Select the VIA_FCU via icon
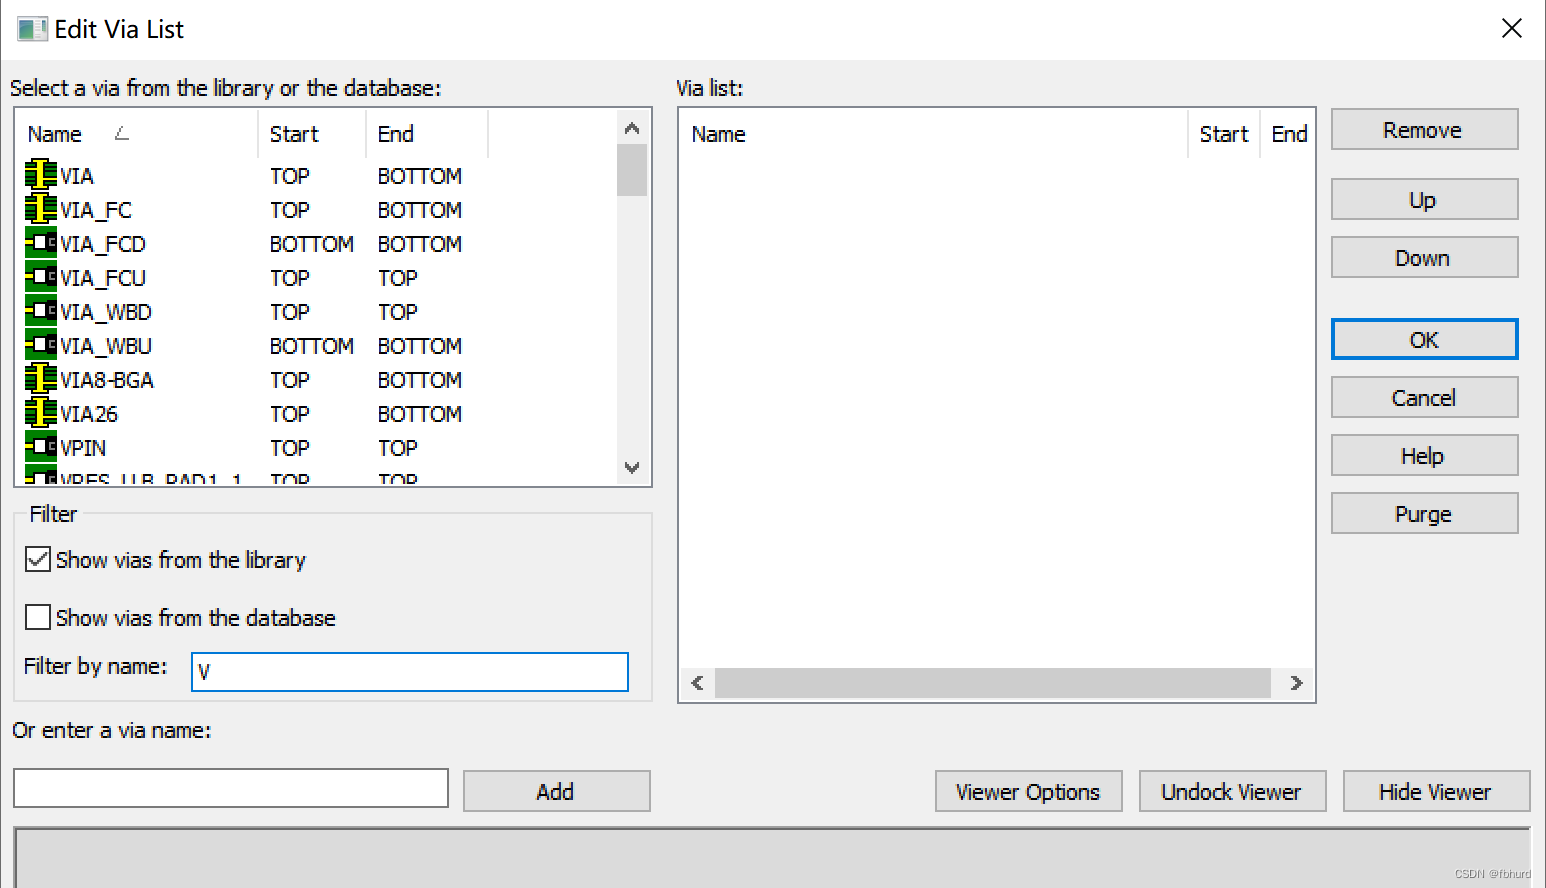 point(40,277)
